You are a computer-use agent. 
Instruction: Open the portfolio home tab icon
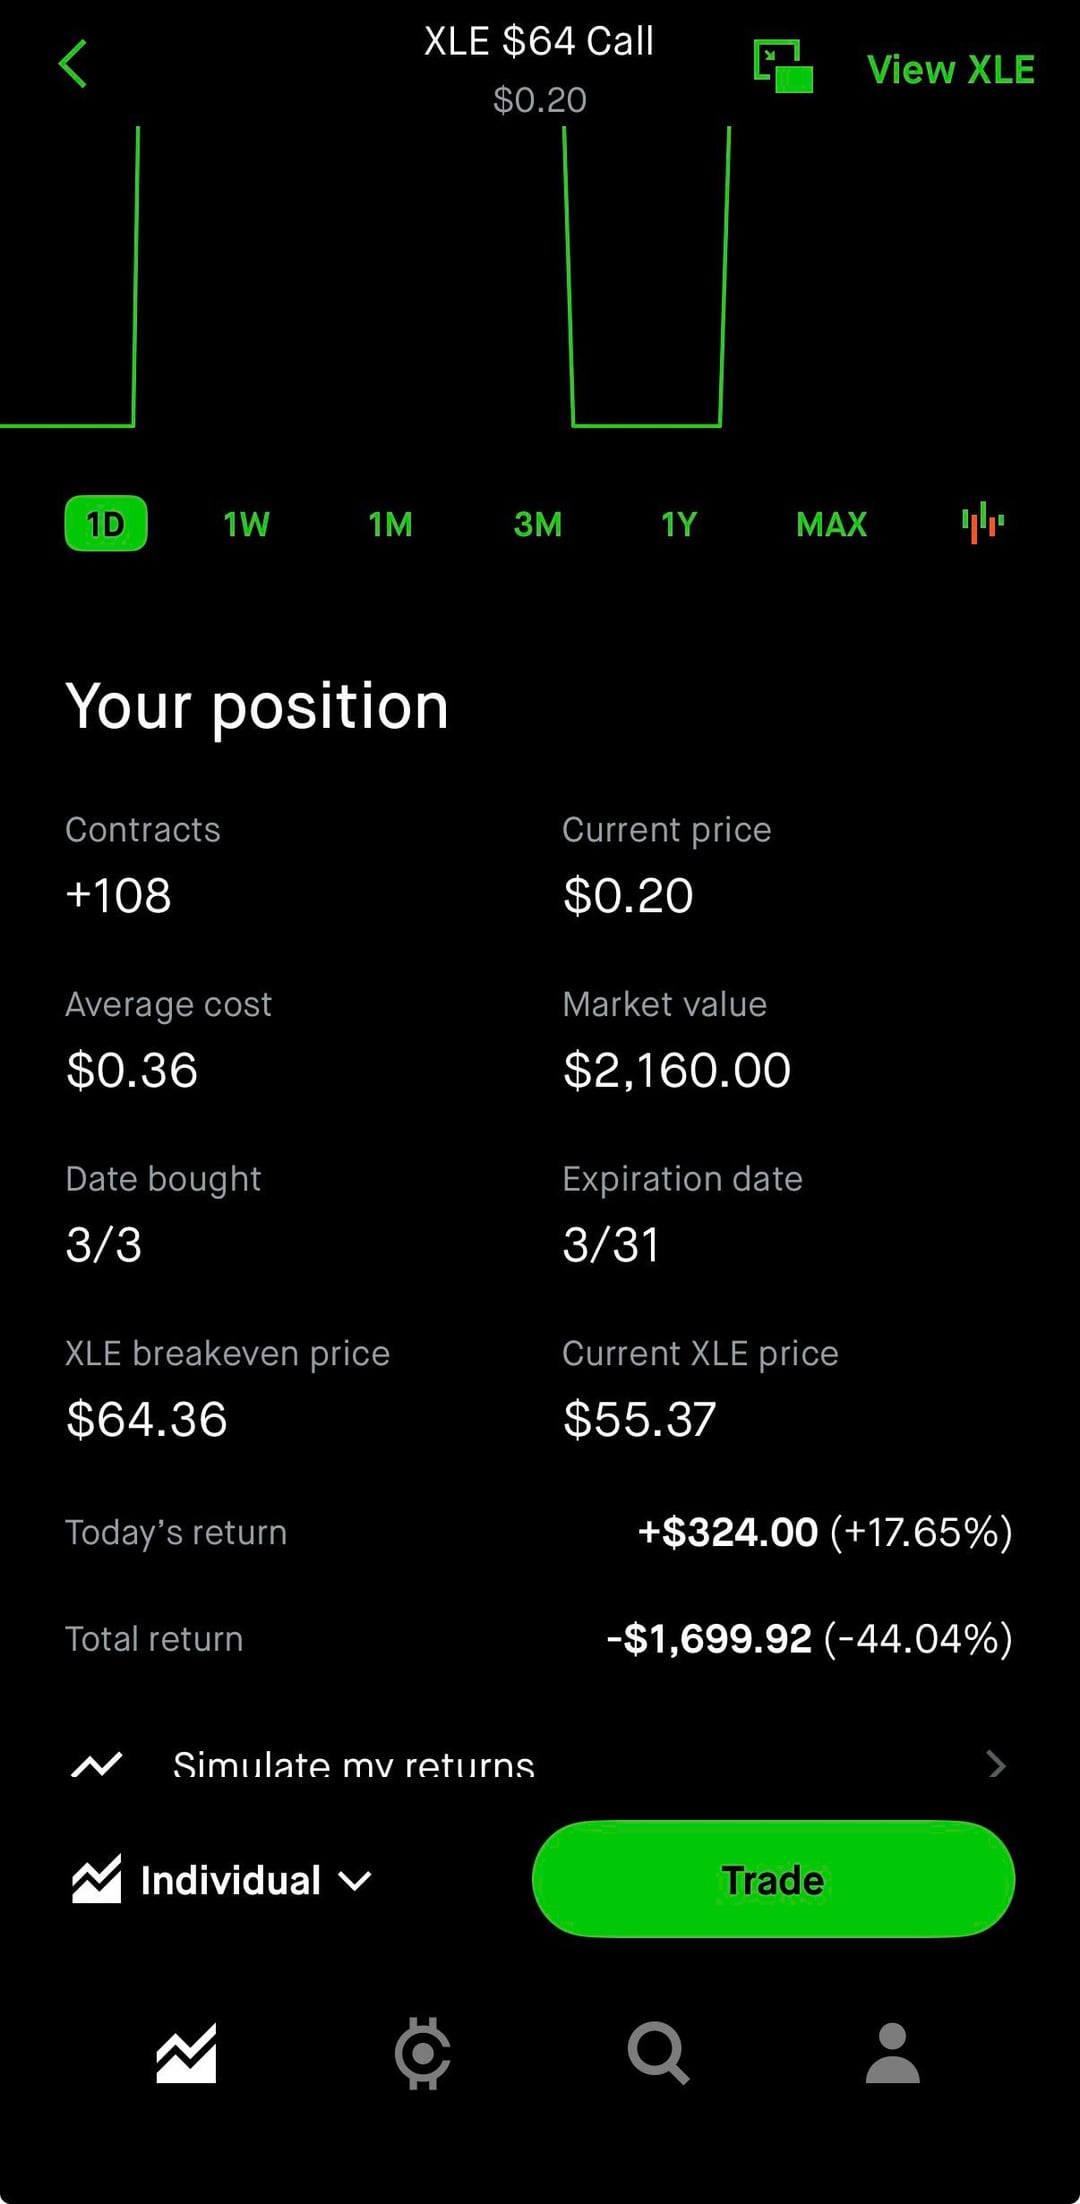pyautogui.click(x=186, y=2053)
